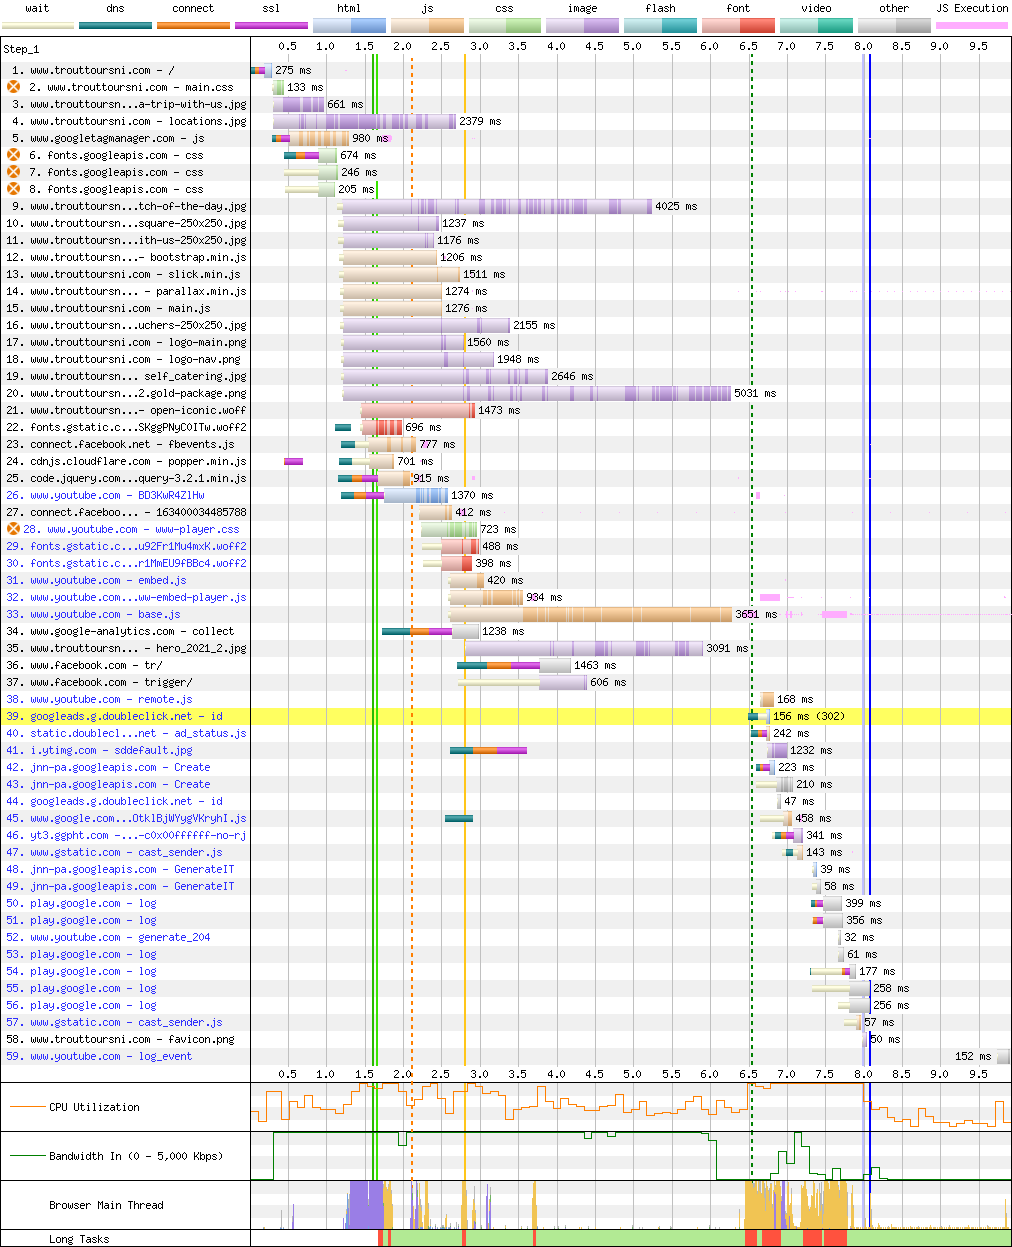1012x1247 pixels.
Task: Click the 2379 ms locations.jpg bar
Action: pos(365,121)
